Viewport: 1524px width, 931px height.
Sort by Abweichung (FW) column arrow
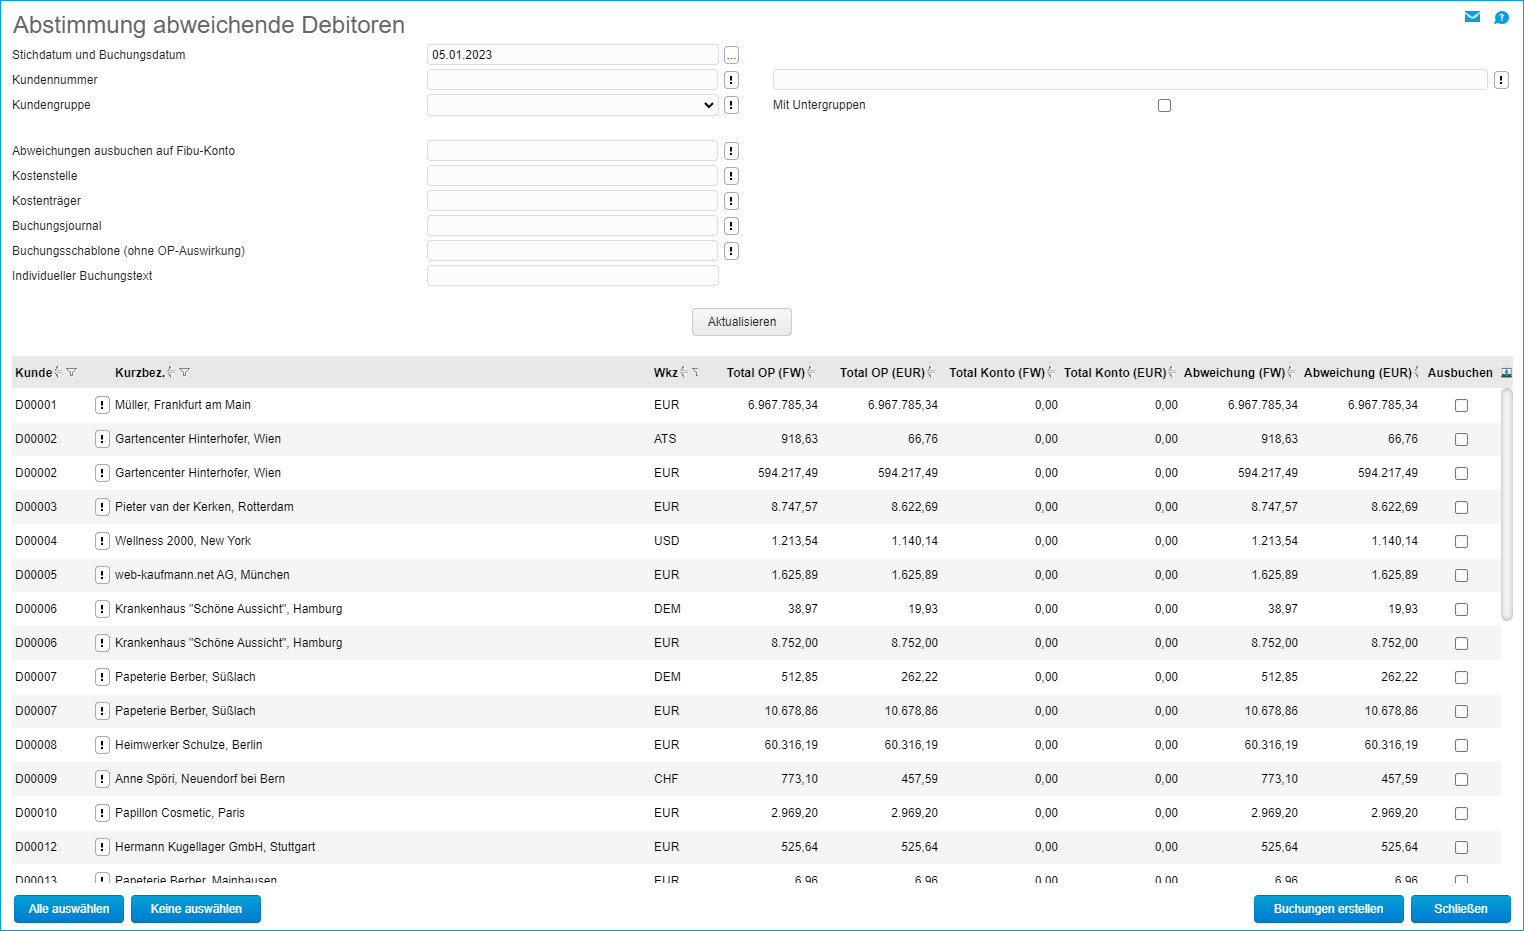click(1291, 372)
